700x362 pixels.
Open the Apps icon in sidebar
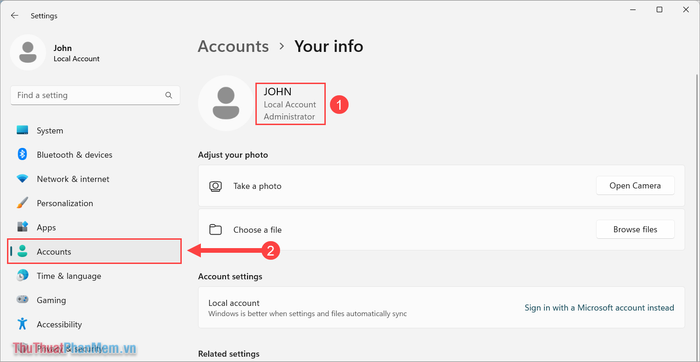point(22,227)
